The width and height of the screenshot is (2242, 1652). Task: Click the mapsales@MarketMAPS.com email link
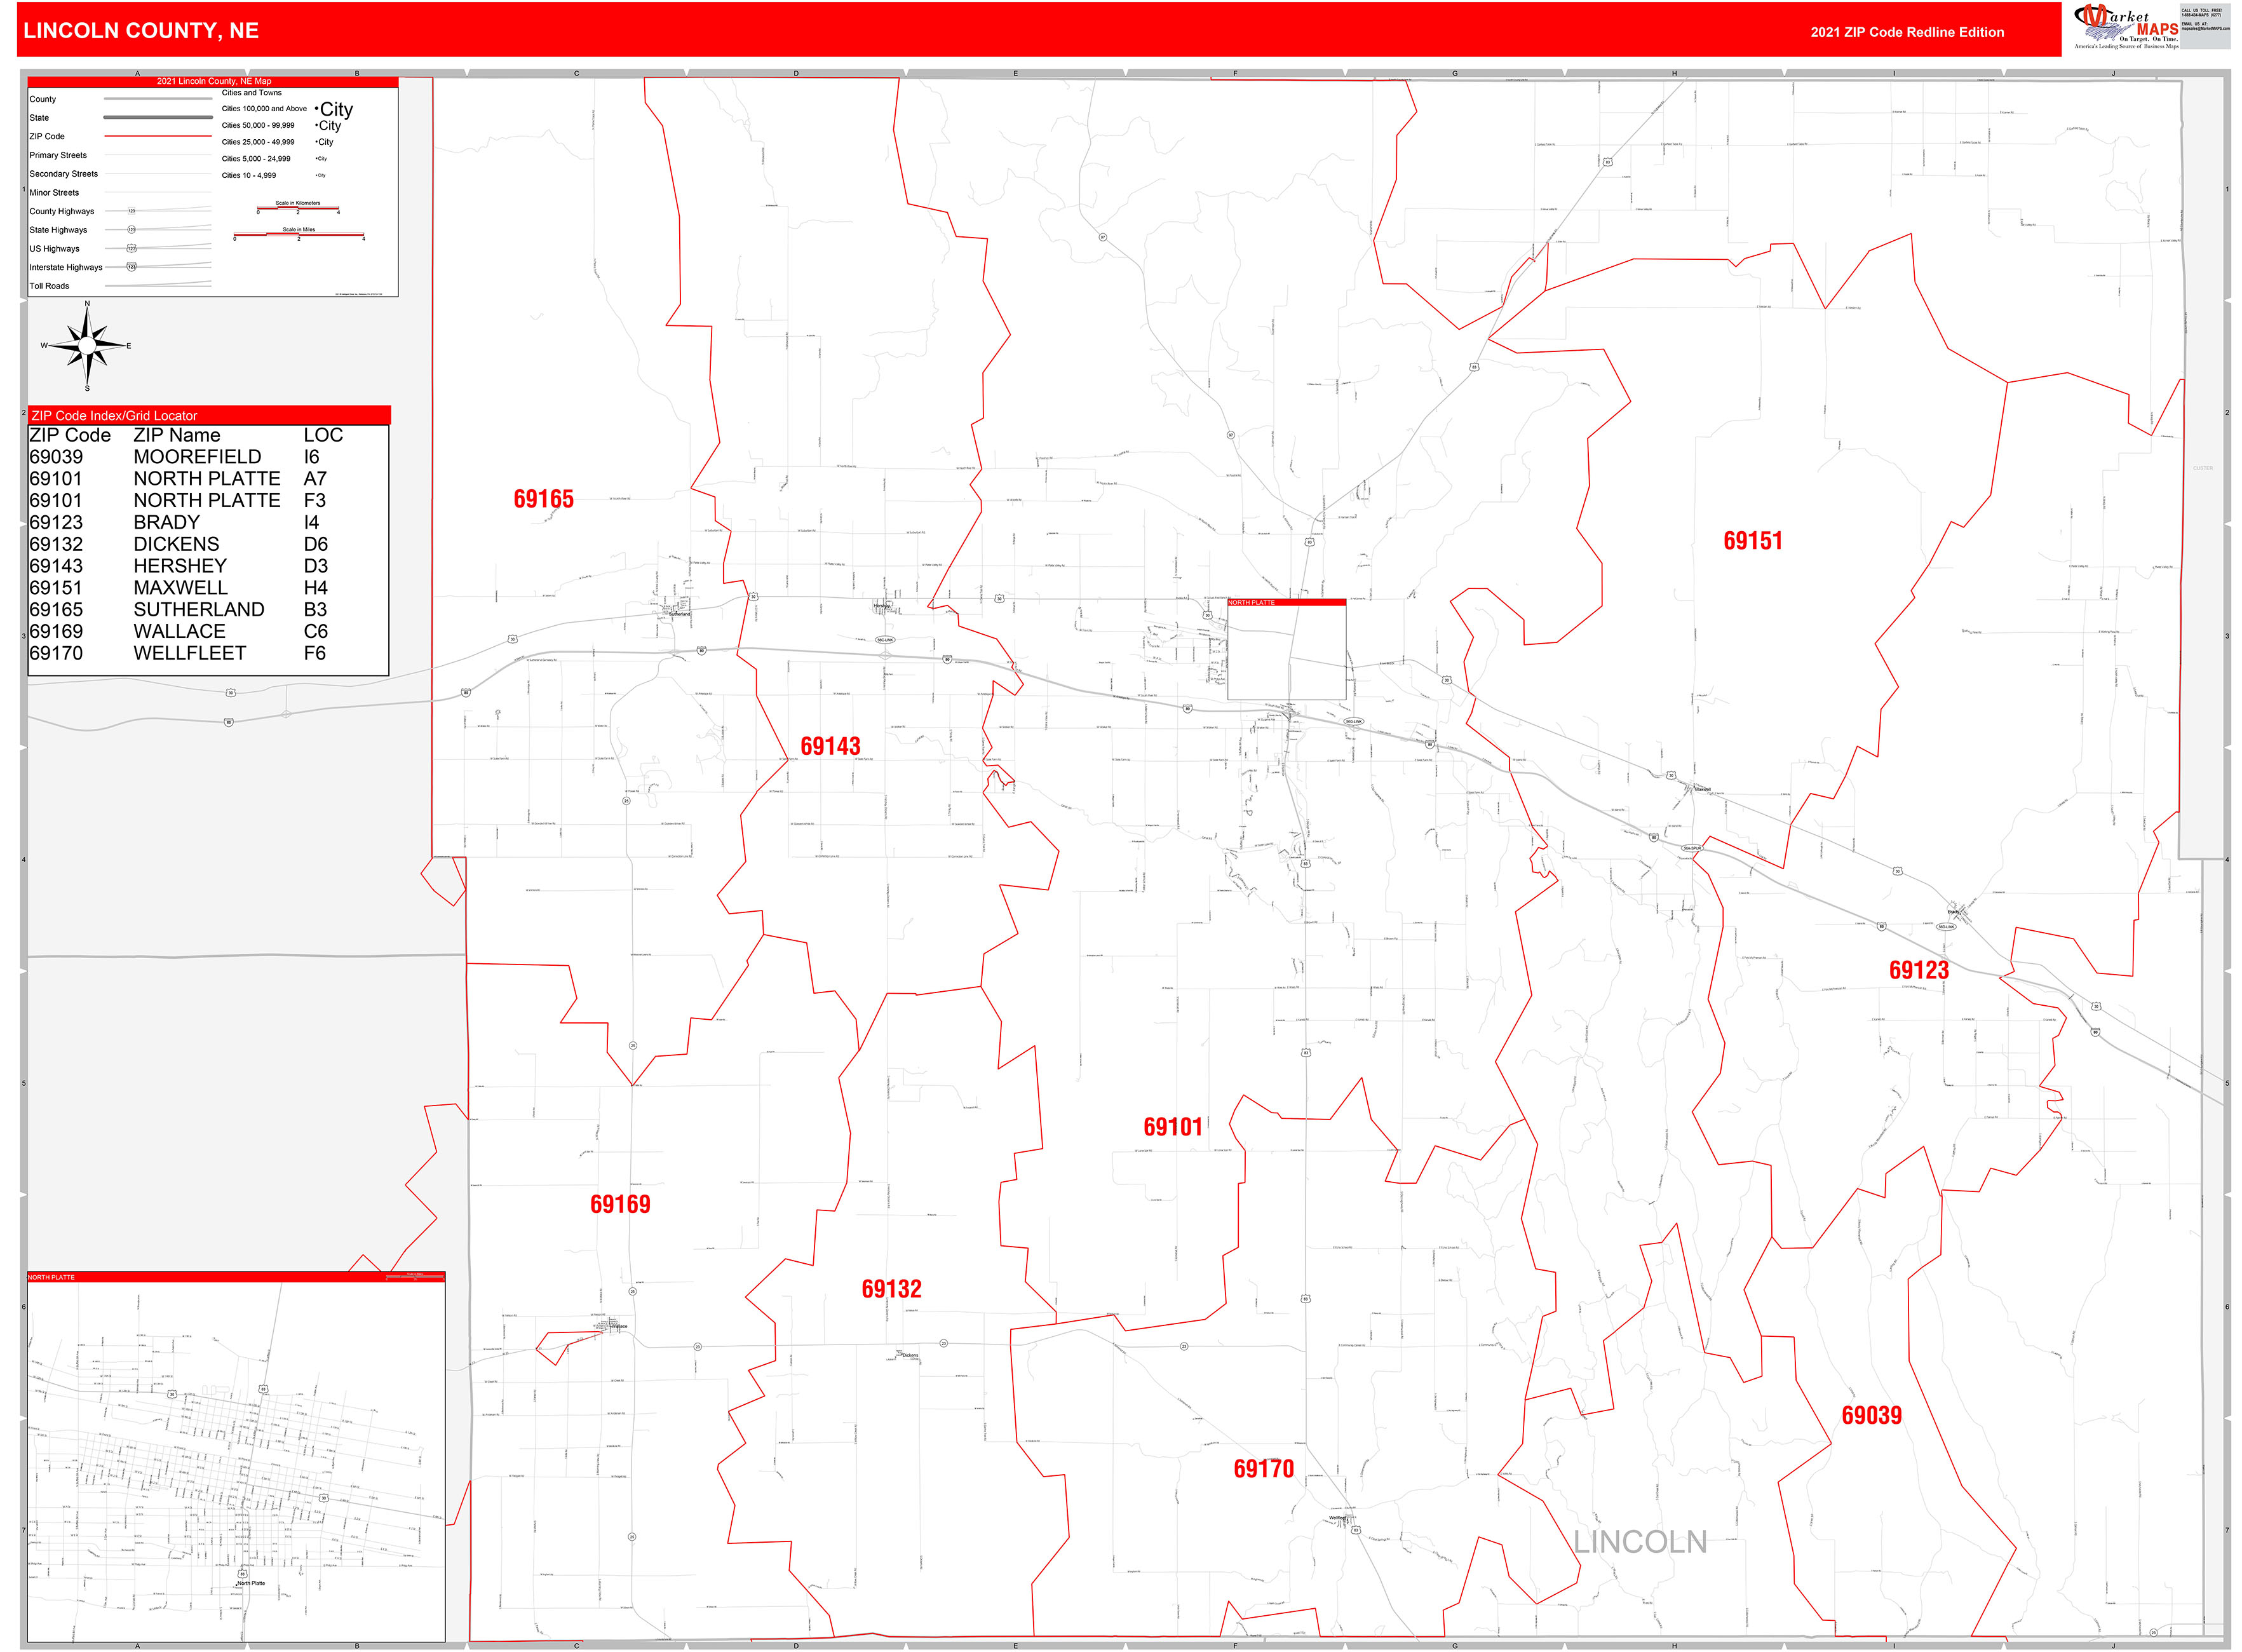click(x=2205, y=28)
